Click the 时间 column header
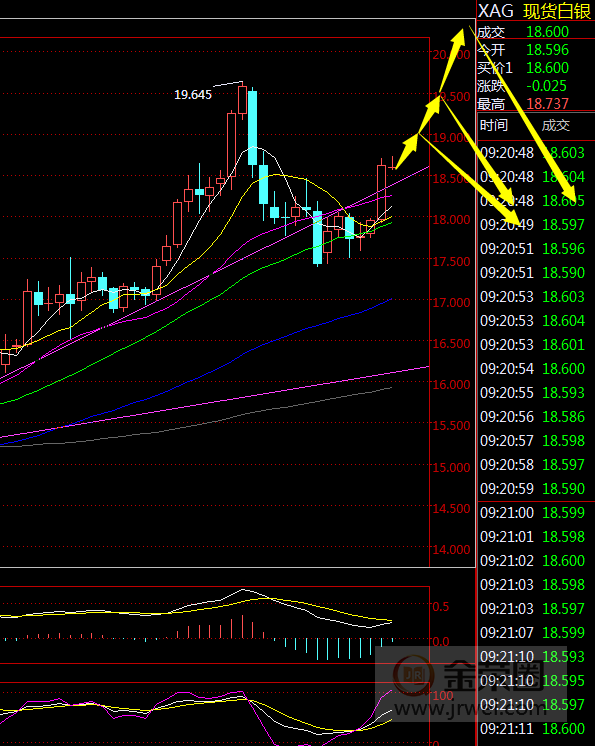The image size is (595, 746). [x=494, y=125]
